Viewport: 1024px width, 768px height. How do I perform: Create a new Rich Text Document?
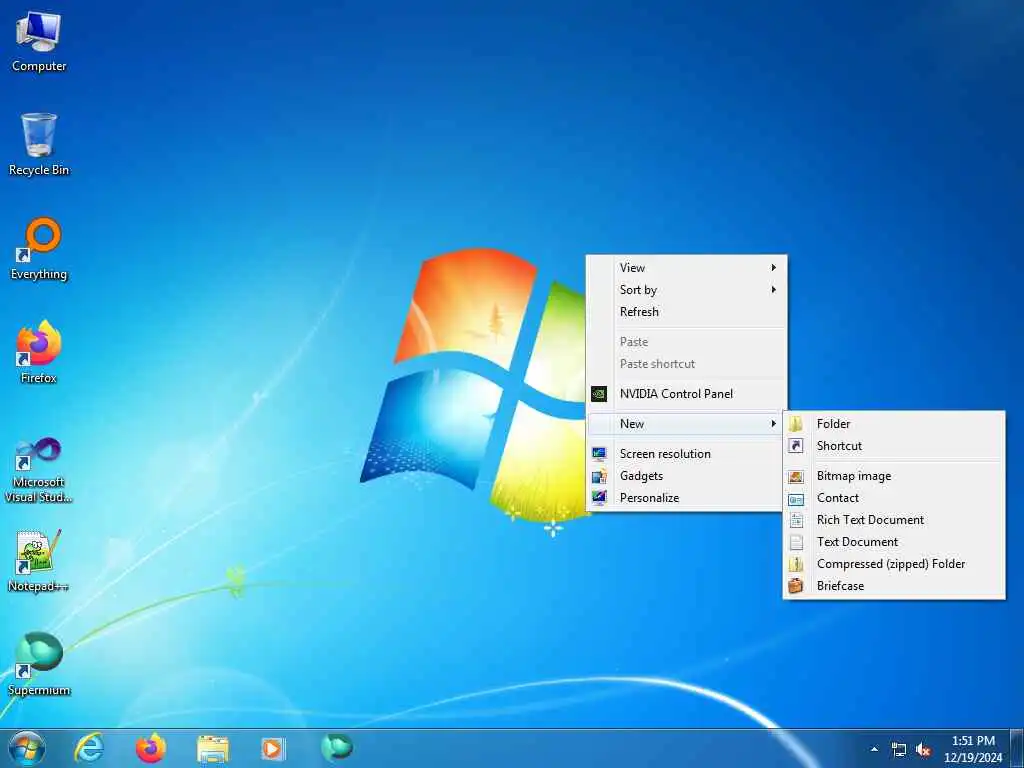tap(894, 520)
